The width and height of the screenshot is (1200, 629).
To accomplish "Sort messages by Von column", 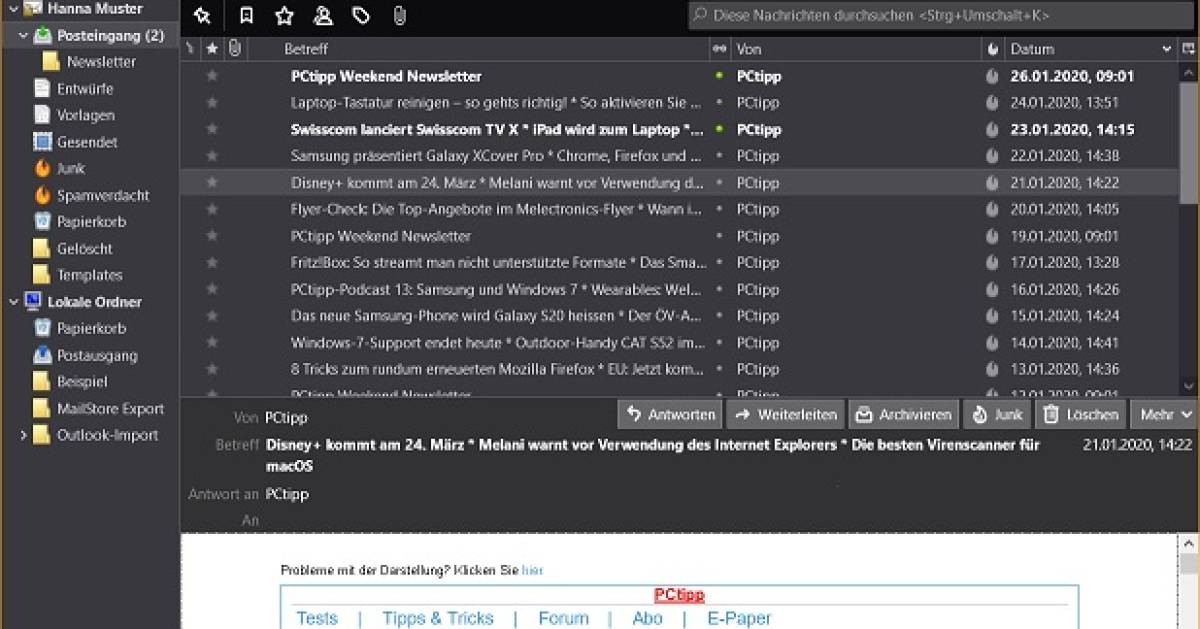I will click(748, 49).
